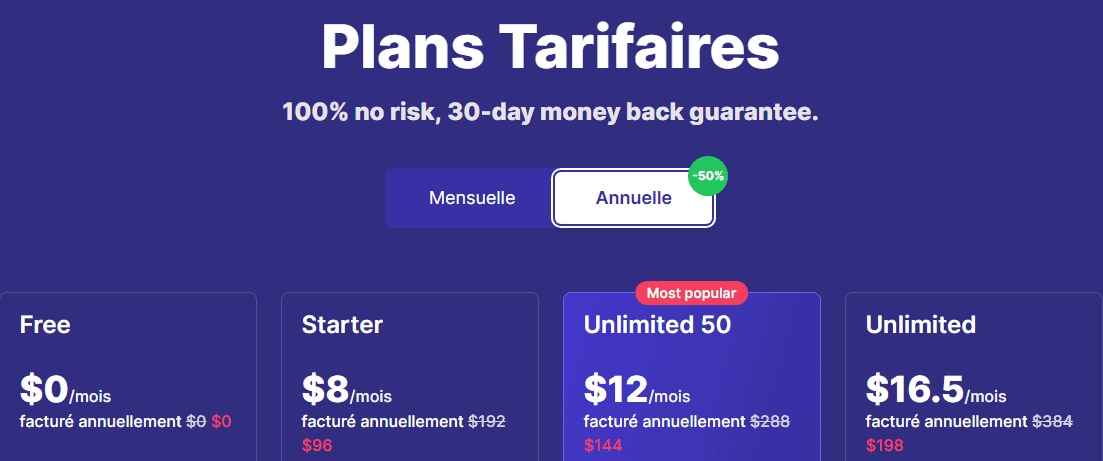Click the crossed-out $288 price
The width and height of the screenshot is (1103, 461).
[770, 422]
